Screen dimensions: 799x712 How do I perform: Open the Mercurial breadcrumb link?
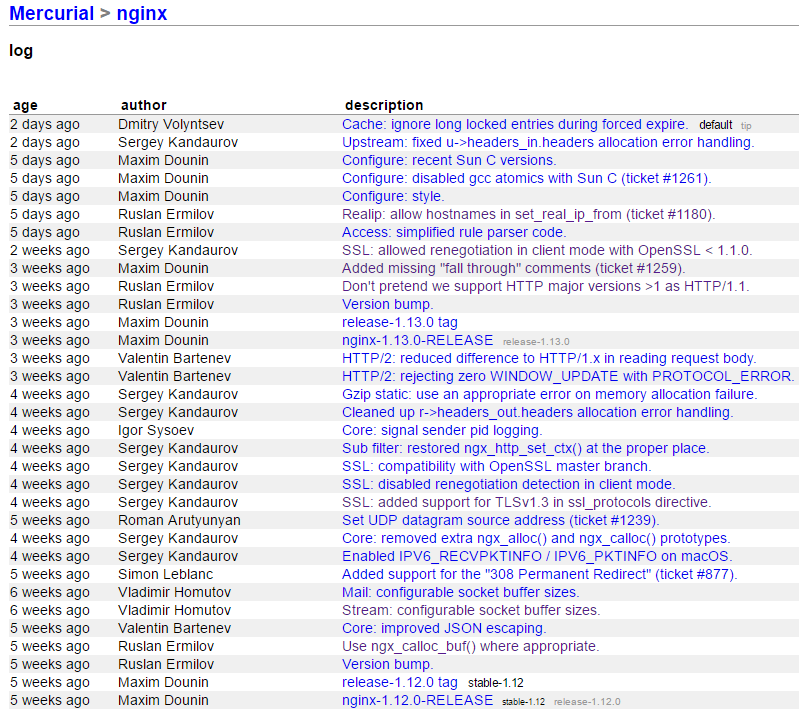coord(51,13)
